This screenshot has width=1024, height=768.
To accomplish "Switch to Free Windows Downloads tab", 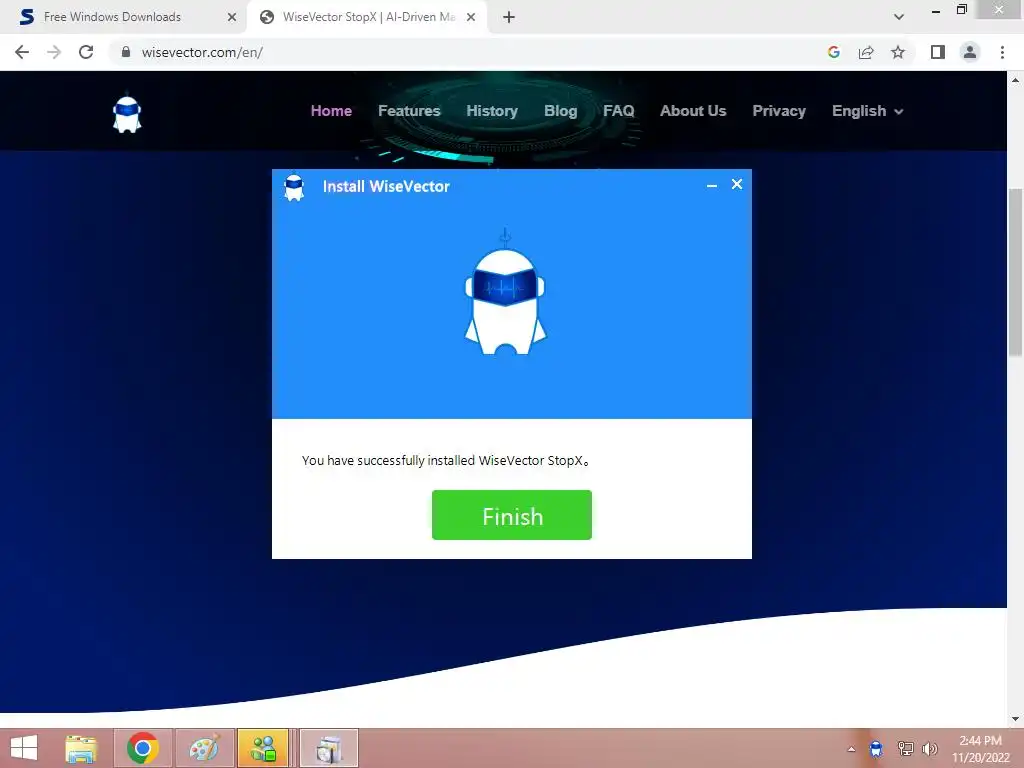I will [x=123, y=17].
